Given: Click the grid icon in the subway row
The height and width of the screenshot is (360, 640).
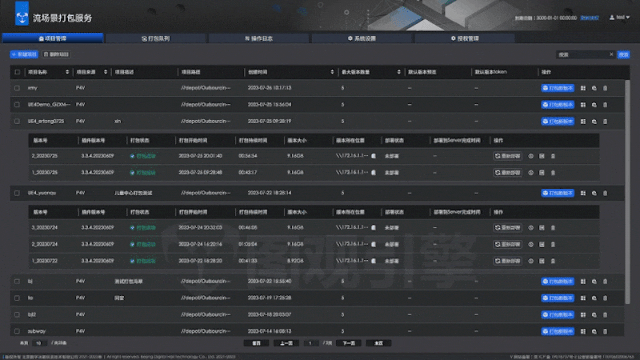Looking at the screenshot, I should coord(583,331).
